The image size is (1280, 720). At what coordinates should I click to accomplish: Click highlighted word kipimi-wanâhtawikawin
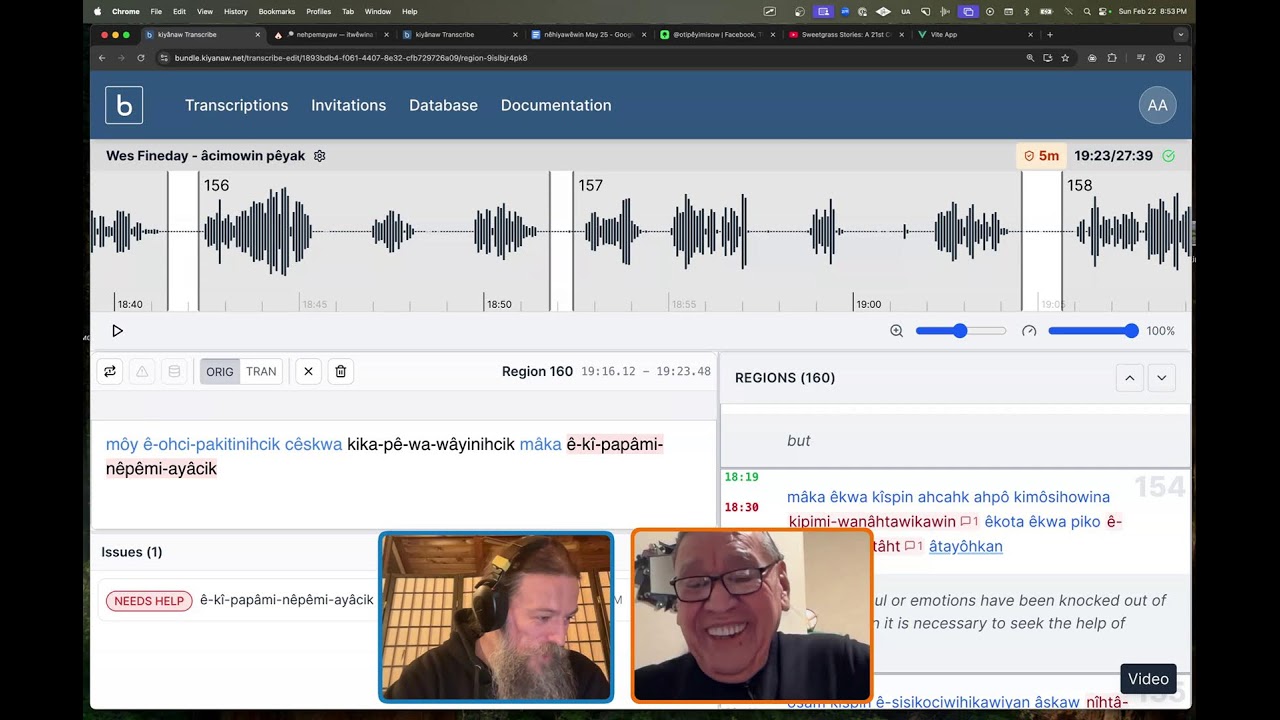click(x=872, y=522)
